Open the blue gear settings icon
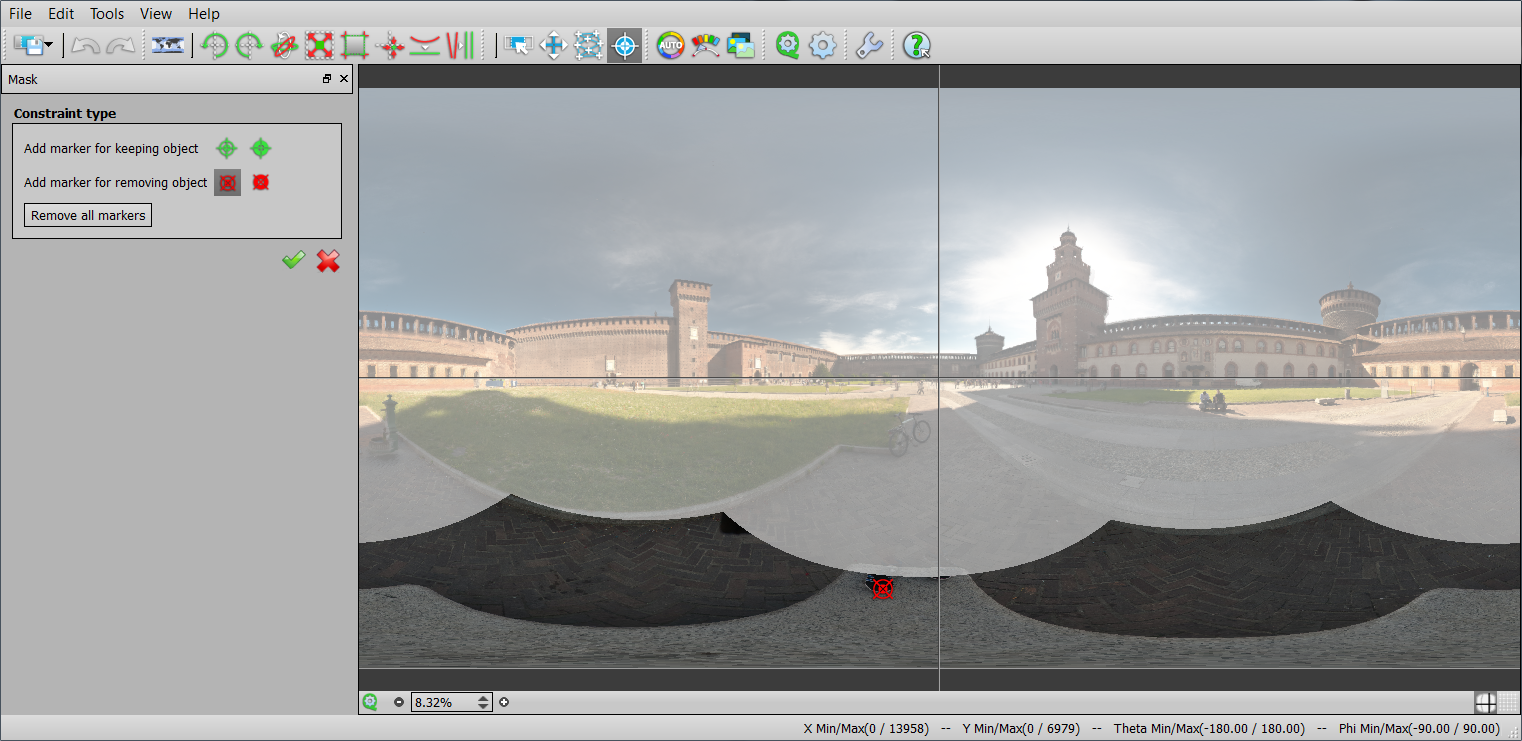Viewport: 1522px width, 741px height. (822, 45)
